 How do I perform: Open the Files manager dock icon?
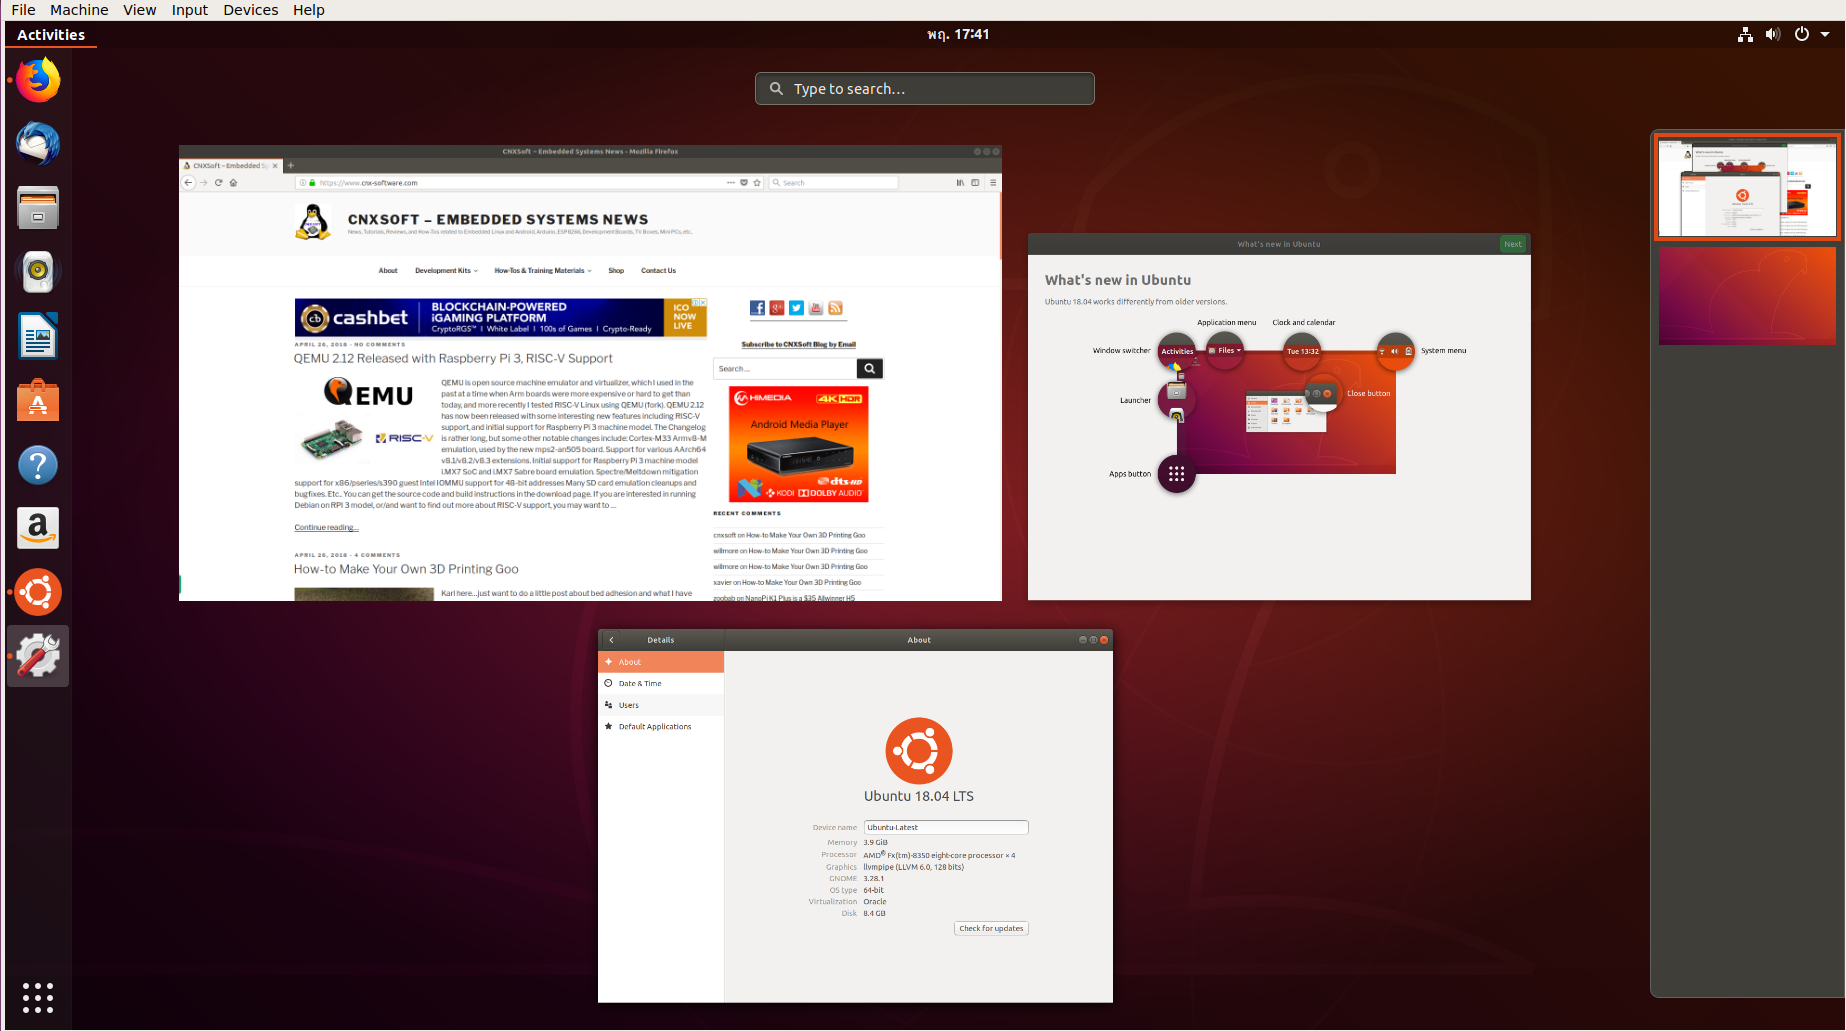point(38,208)
